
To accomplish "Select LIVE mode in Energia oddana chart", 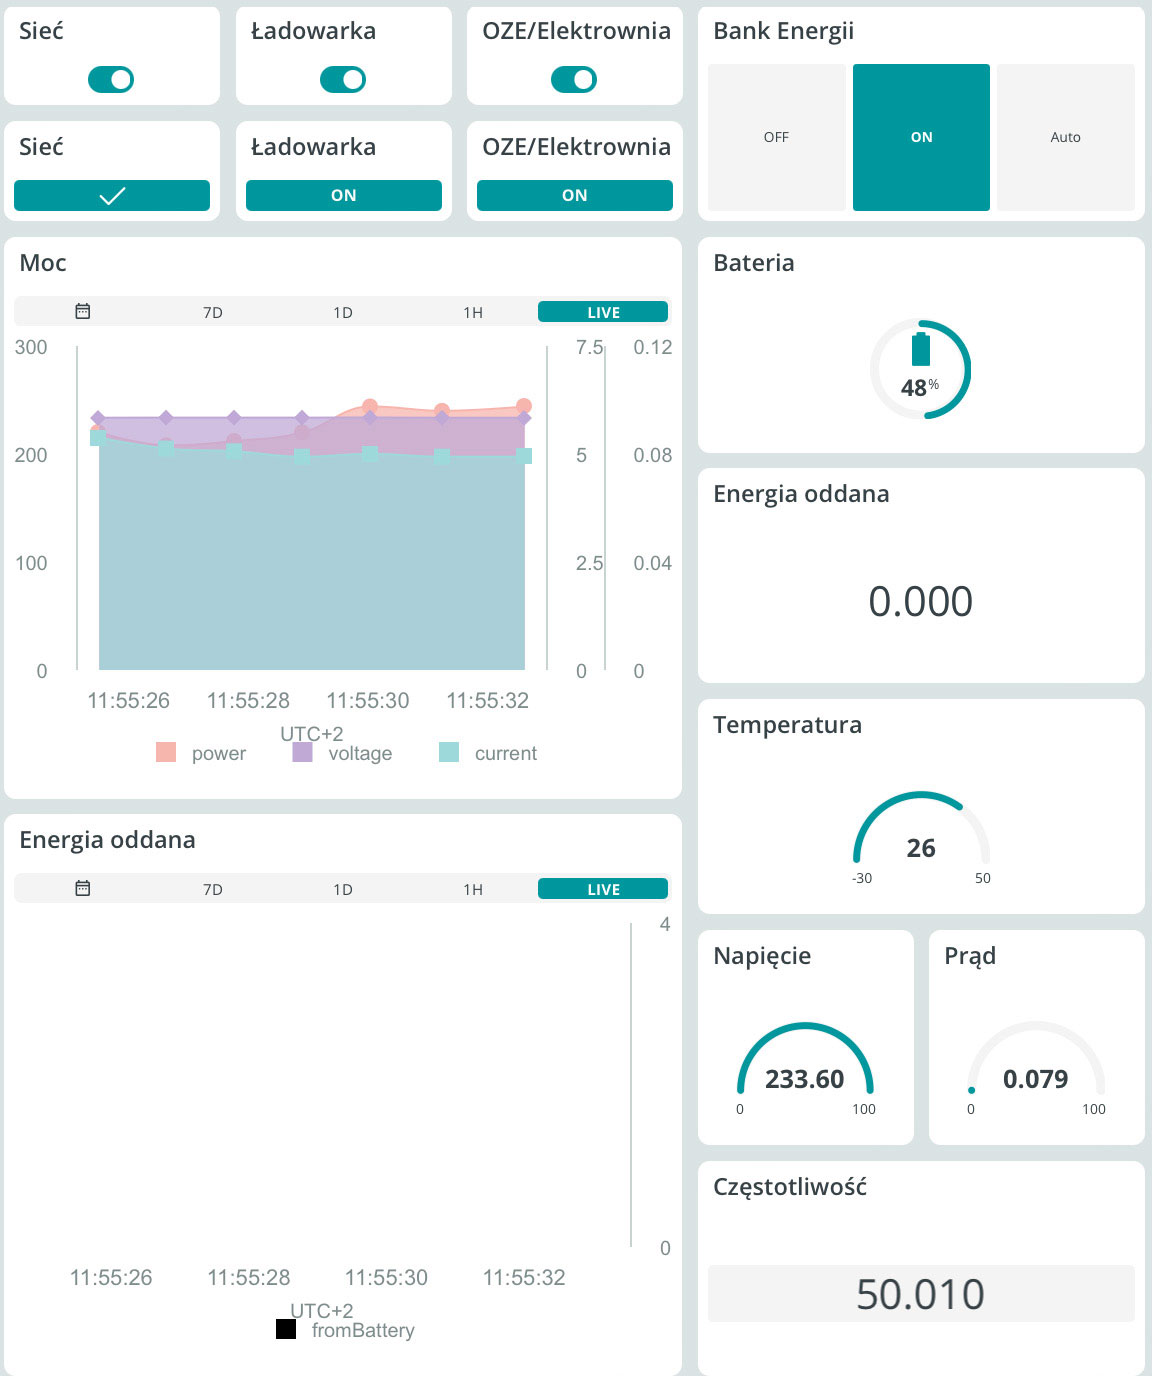I will pyautogui.click(x=603, y=889).
